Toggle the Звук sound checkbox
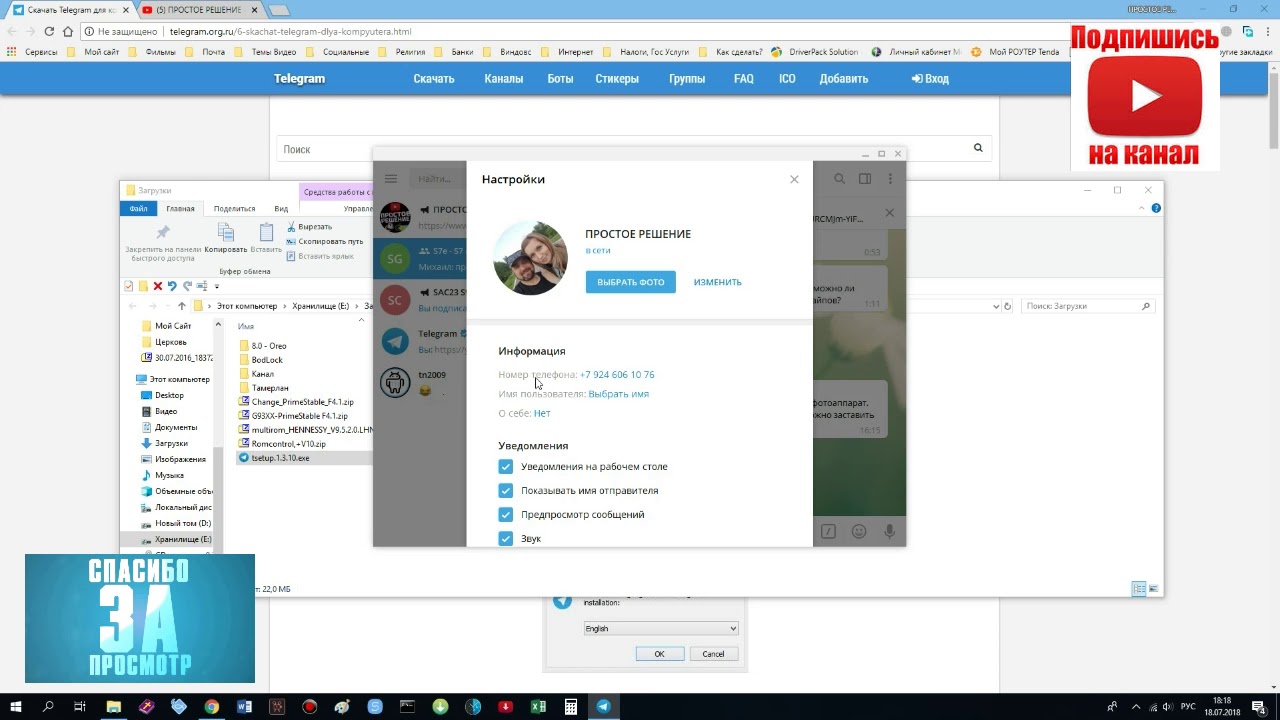This screenshot has height=720, width=1280. coord(505,539)
